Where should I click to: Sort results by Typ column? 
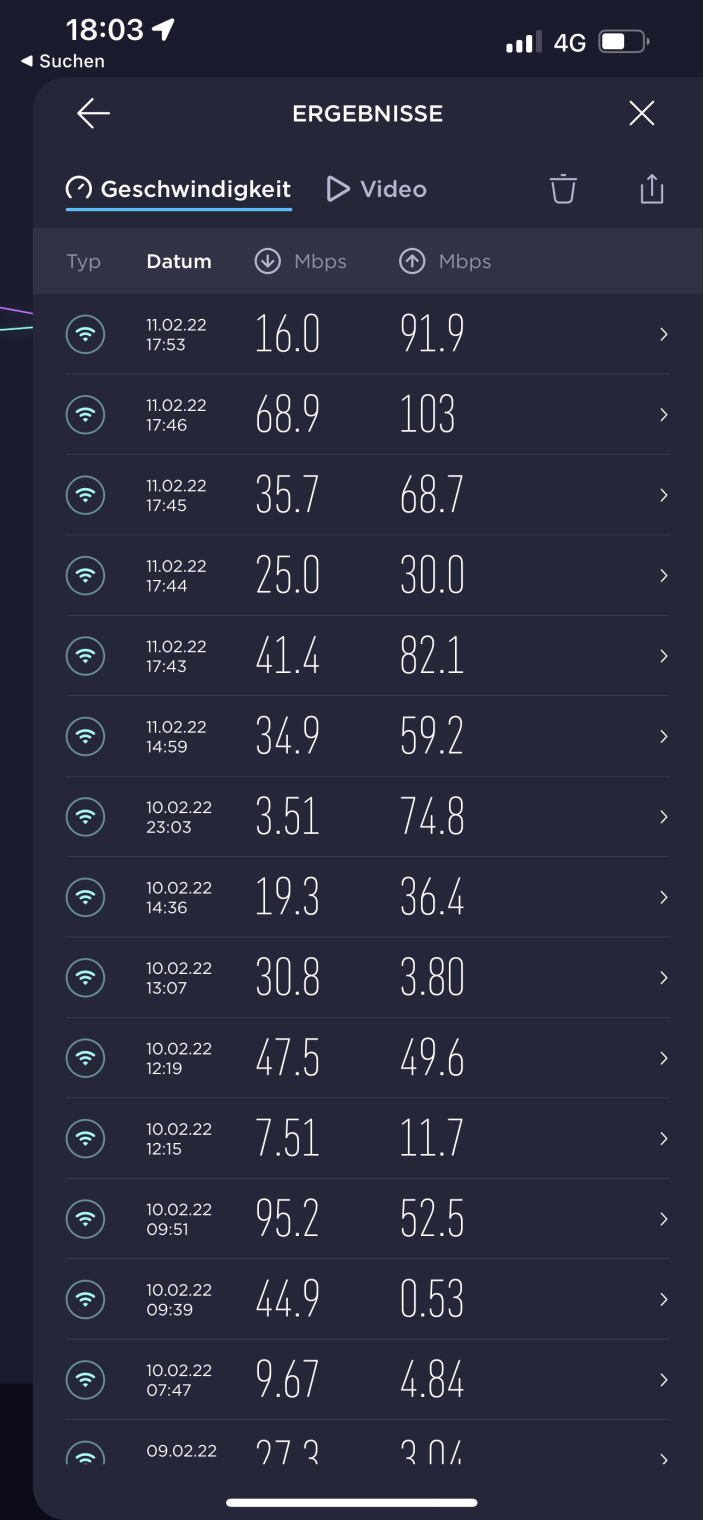pos(84,262)
